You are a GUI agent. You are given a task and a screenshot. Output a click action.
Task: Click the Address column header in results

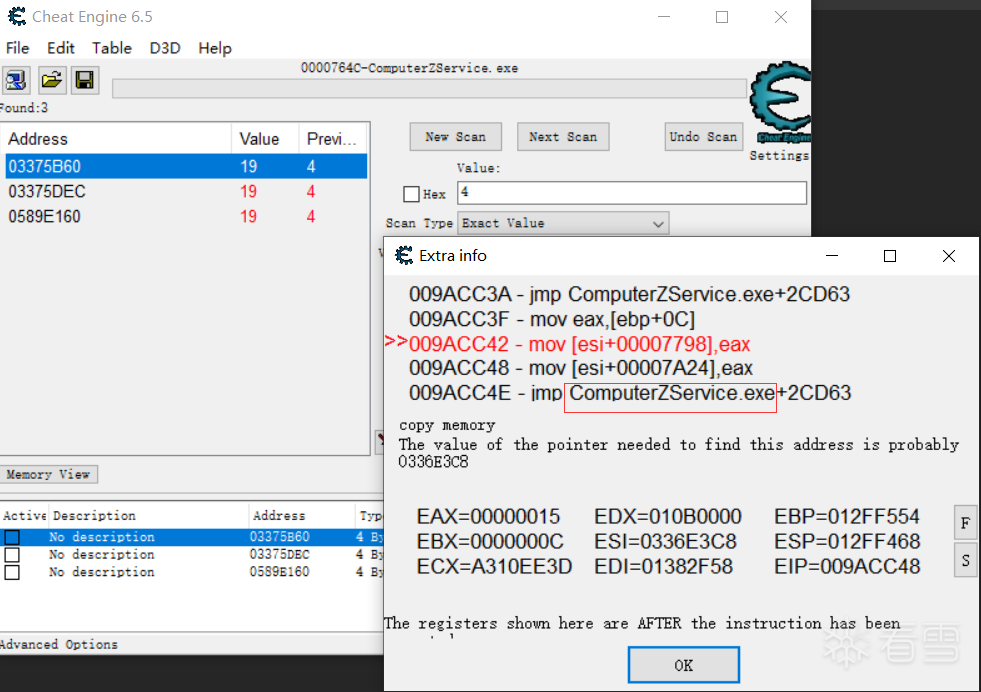point(116,138)
